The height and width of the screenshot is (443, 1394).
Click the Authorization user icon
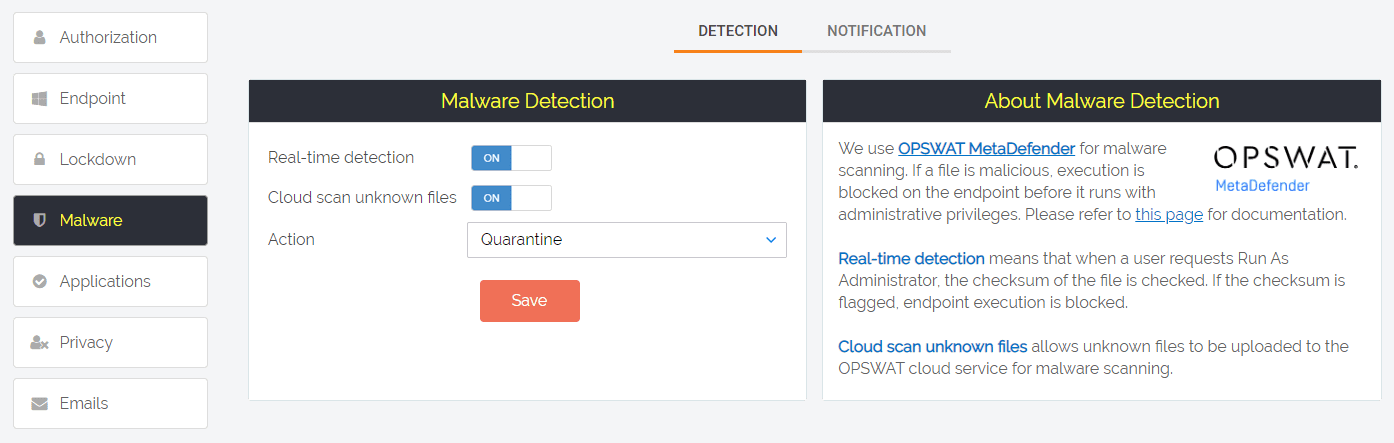40,38
